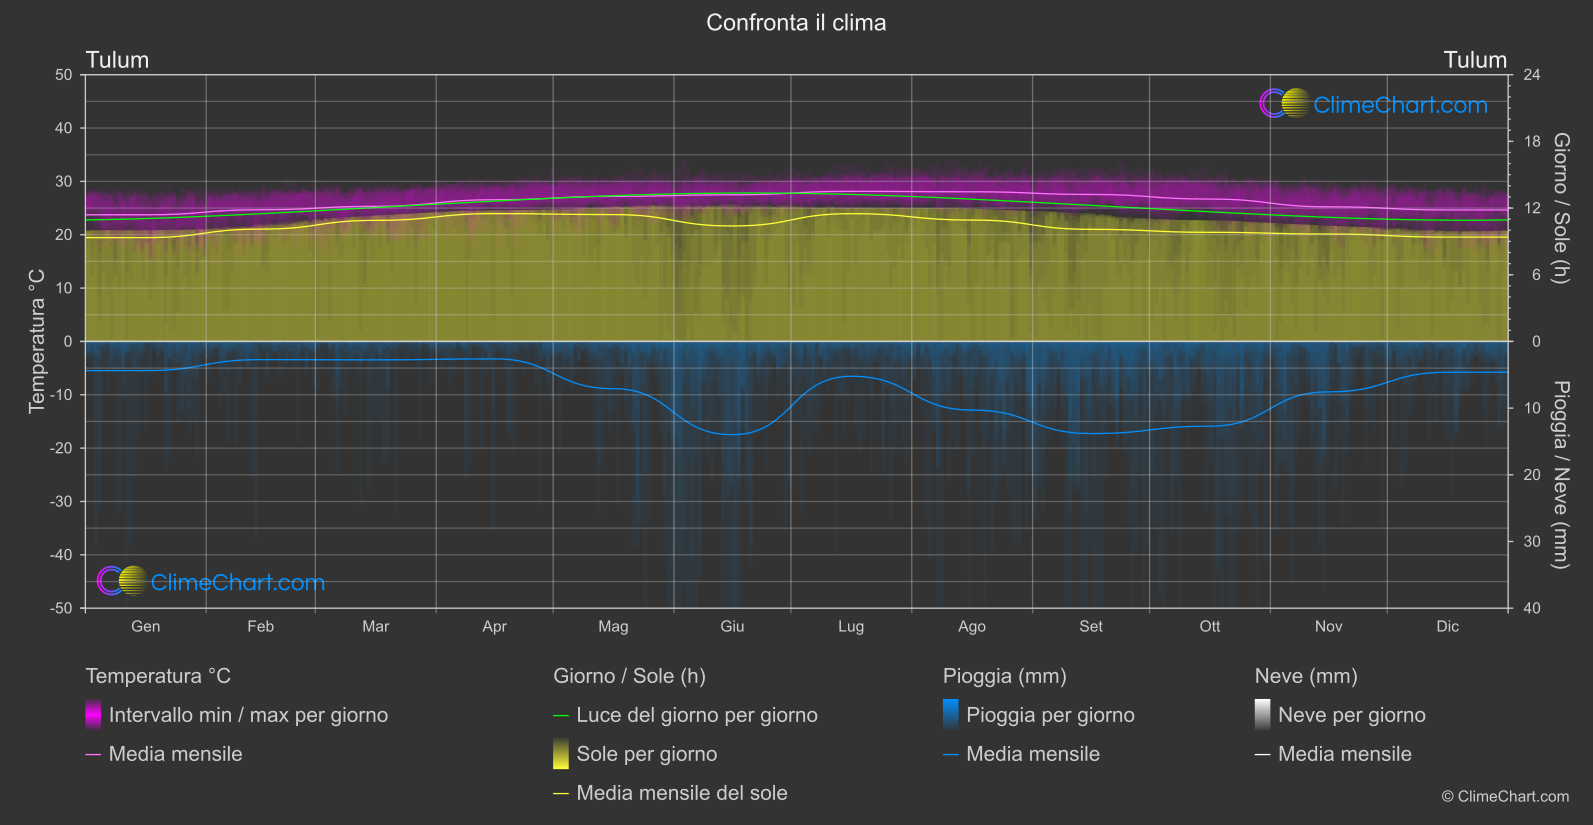Click the 'Pioggia (mm)' legend group heading
This screenshot has height=825, width=1593.
1004,676
